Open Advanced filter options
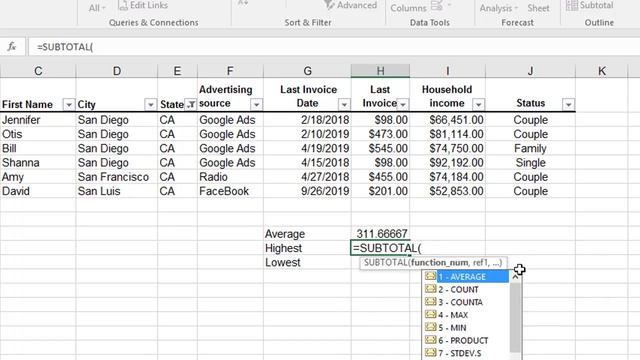This screenshot has width=640, height=360. 351,5
